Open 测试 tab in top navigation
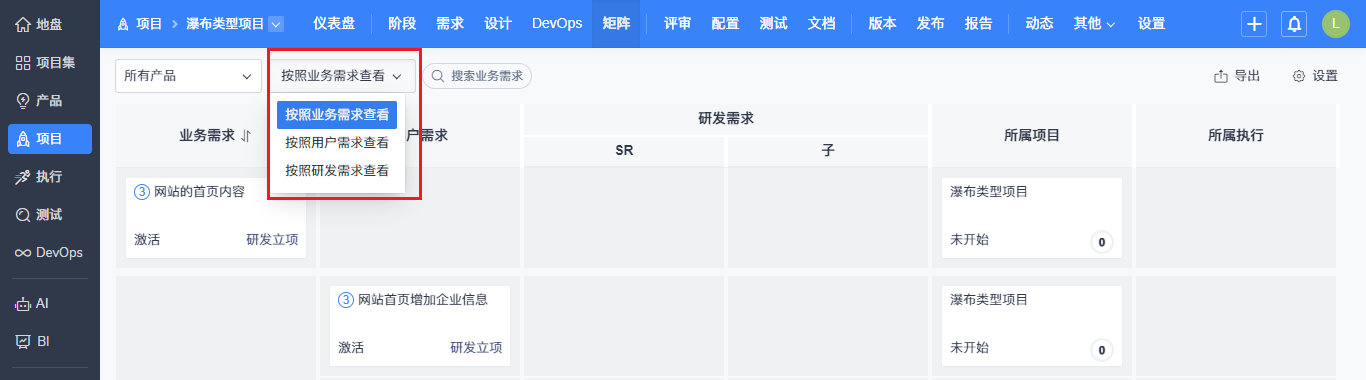1366x380 pixels. tap(773, 24)
